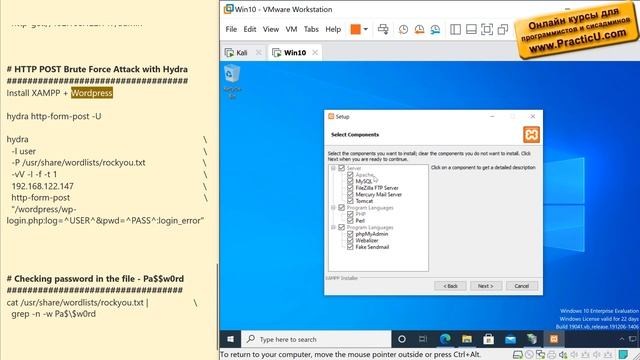Open the snapshot manager icon
The image size is (640, 360).
click(435, 29)
